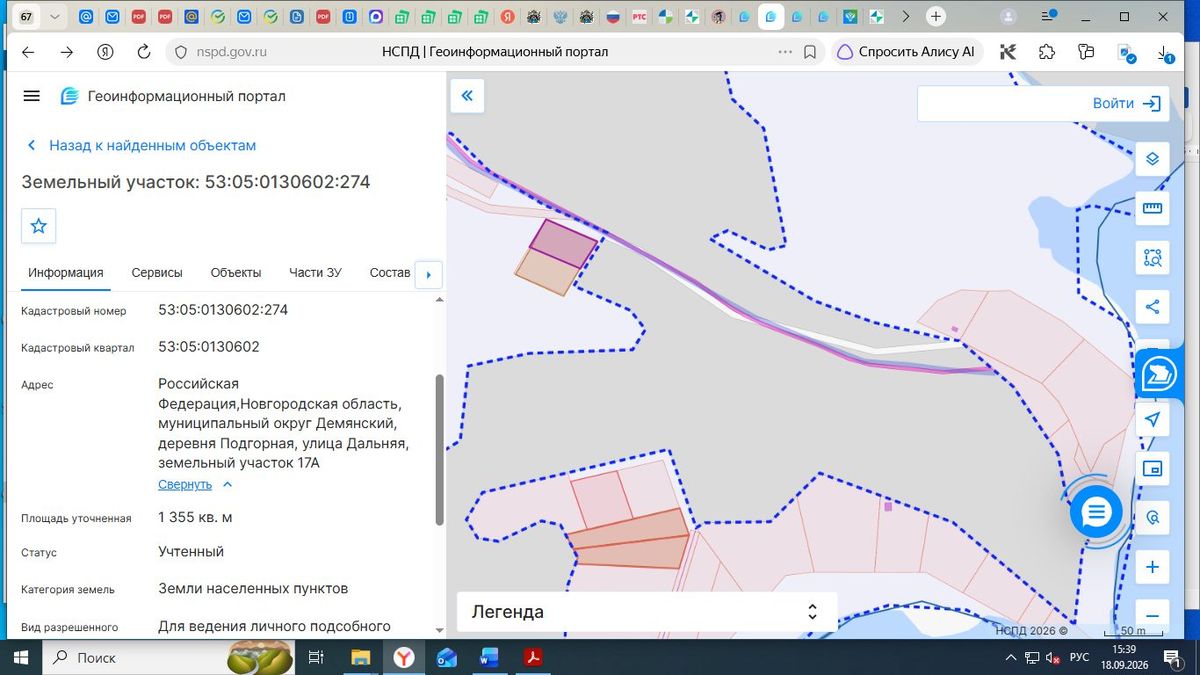The height and width of the screenshot is (675, 1200).
Task: Switch РУС keyboard language in tray
Action: pyautogui.click(x=1079, y=657)
